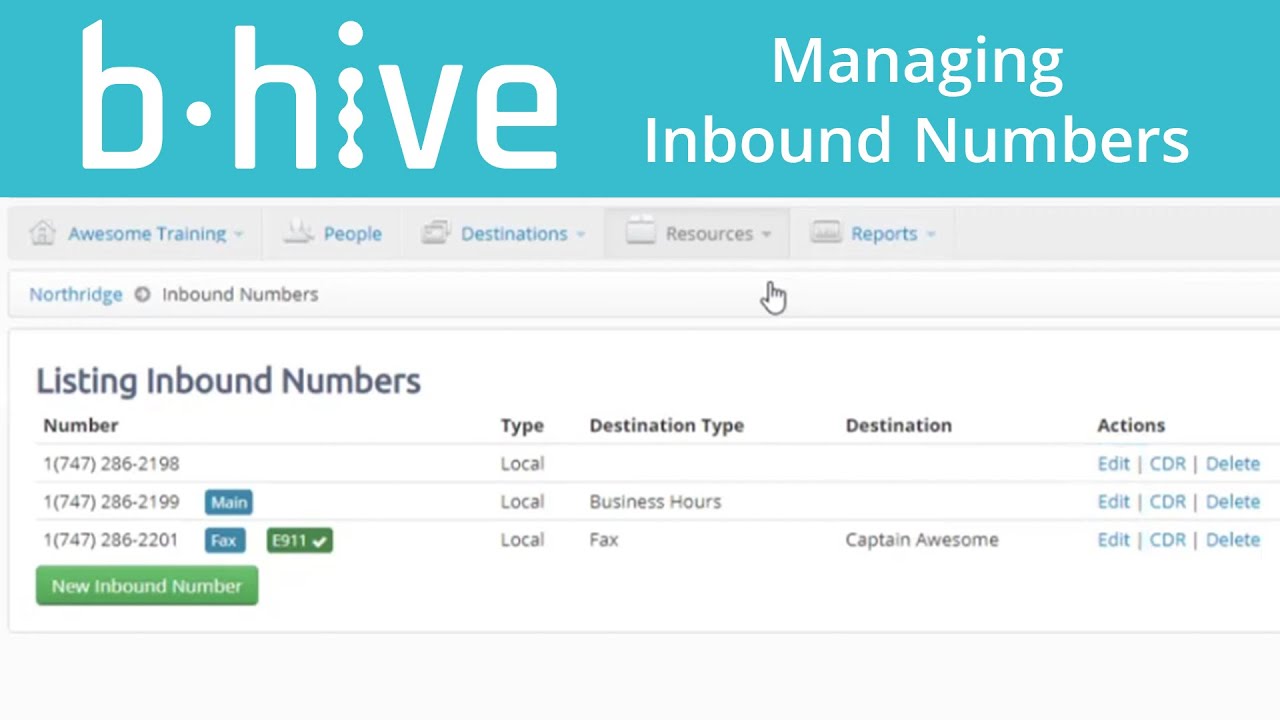
Task: Click the green E911 checkmark badge
Action: (x=299, y=540)
